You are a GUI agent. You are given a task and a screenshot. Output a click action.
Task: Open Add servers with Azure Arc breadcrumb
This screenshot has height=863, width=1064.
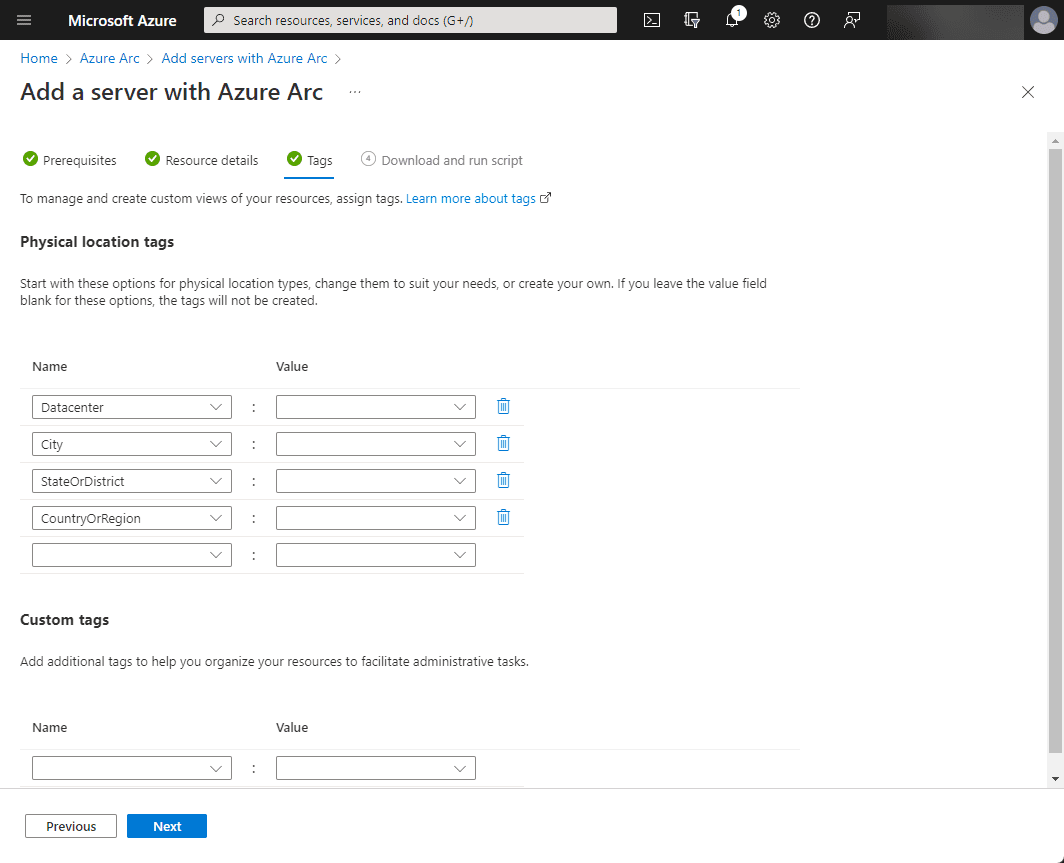coord(244,58)
